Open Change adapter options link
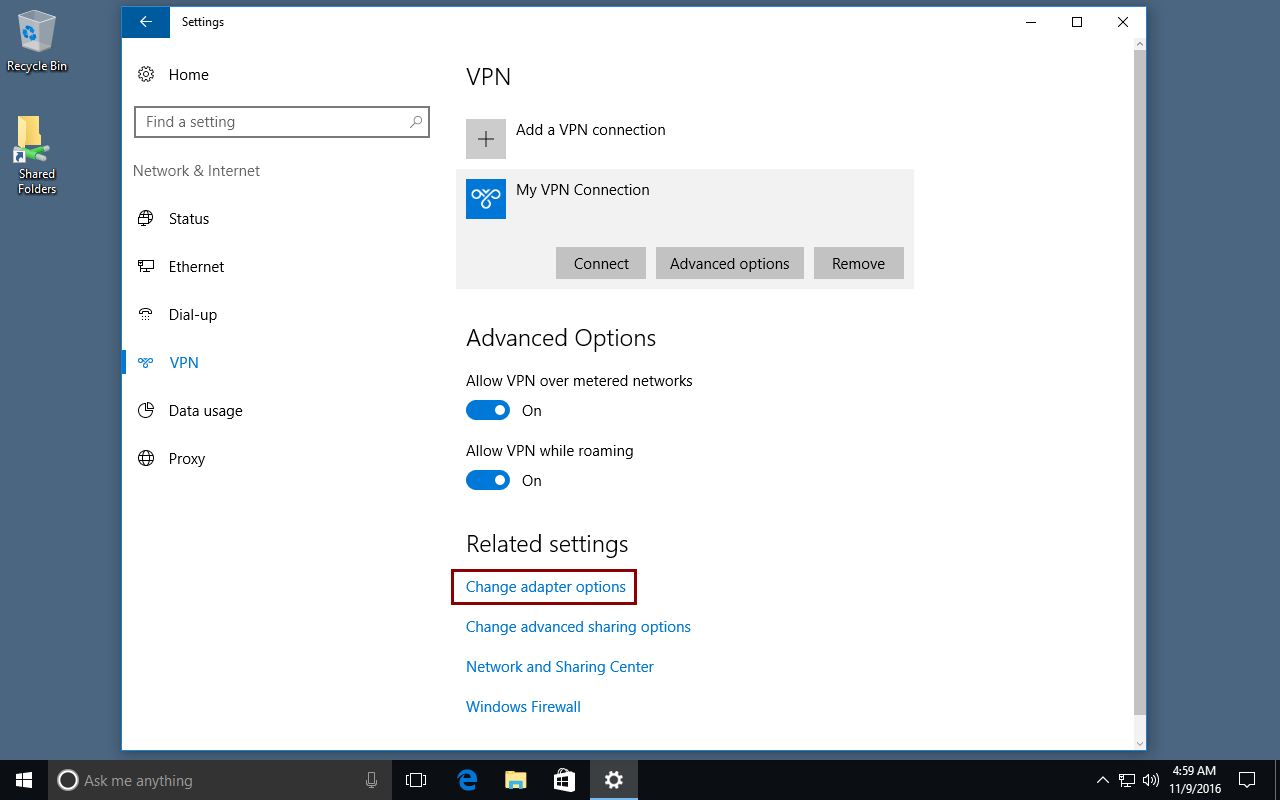Screen dimensions: 1280x800 [546, 587]
